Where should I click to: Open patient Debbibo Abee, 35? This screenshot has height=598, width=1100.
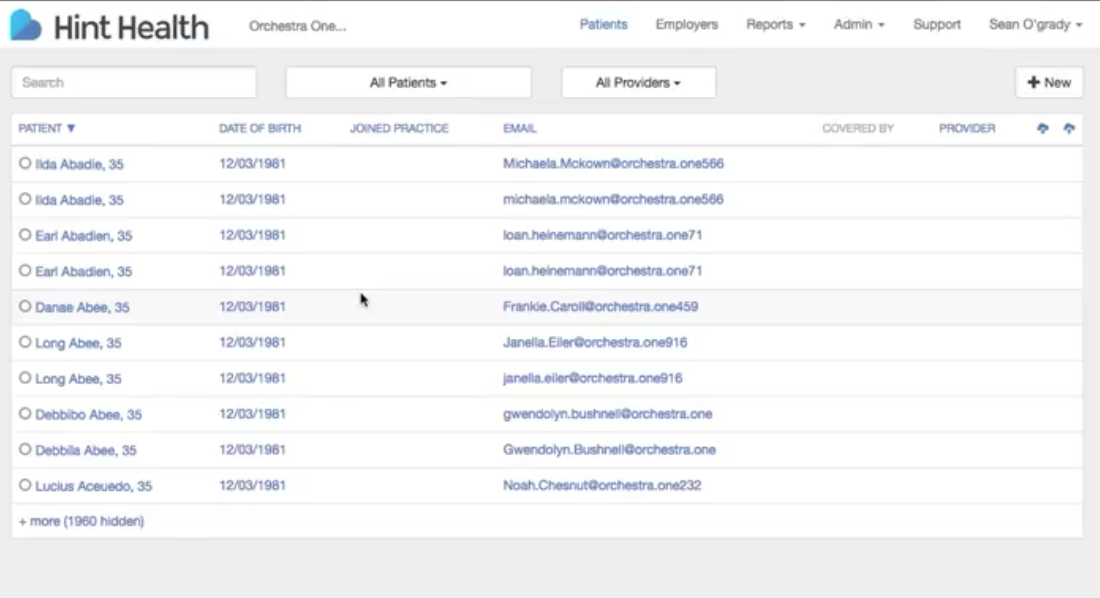(x=88, y=415)
